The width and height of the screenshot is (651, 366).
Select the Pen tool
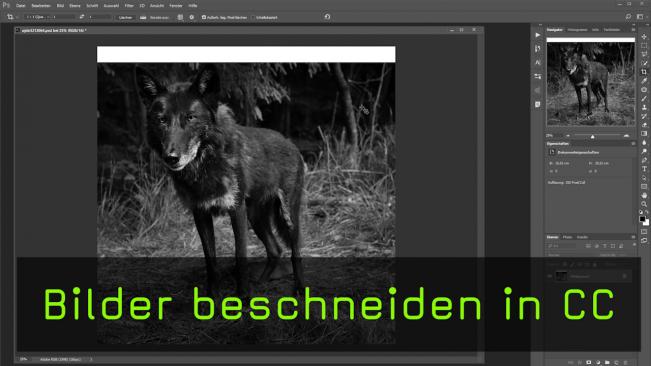pos(644,160)
